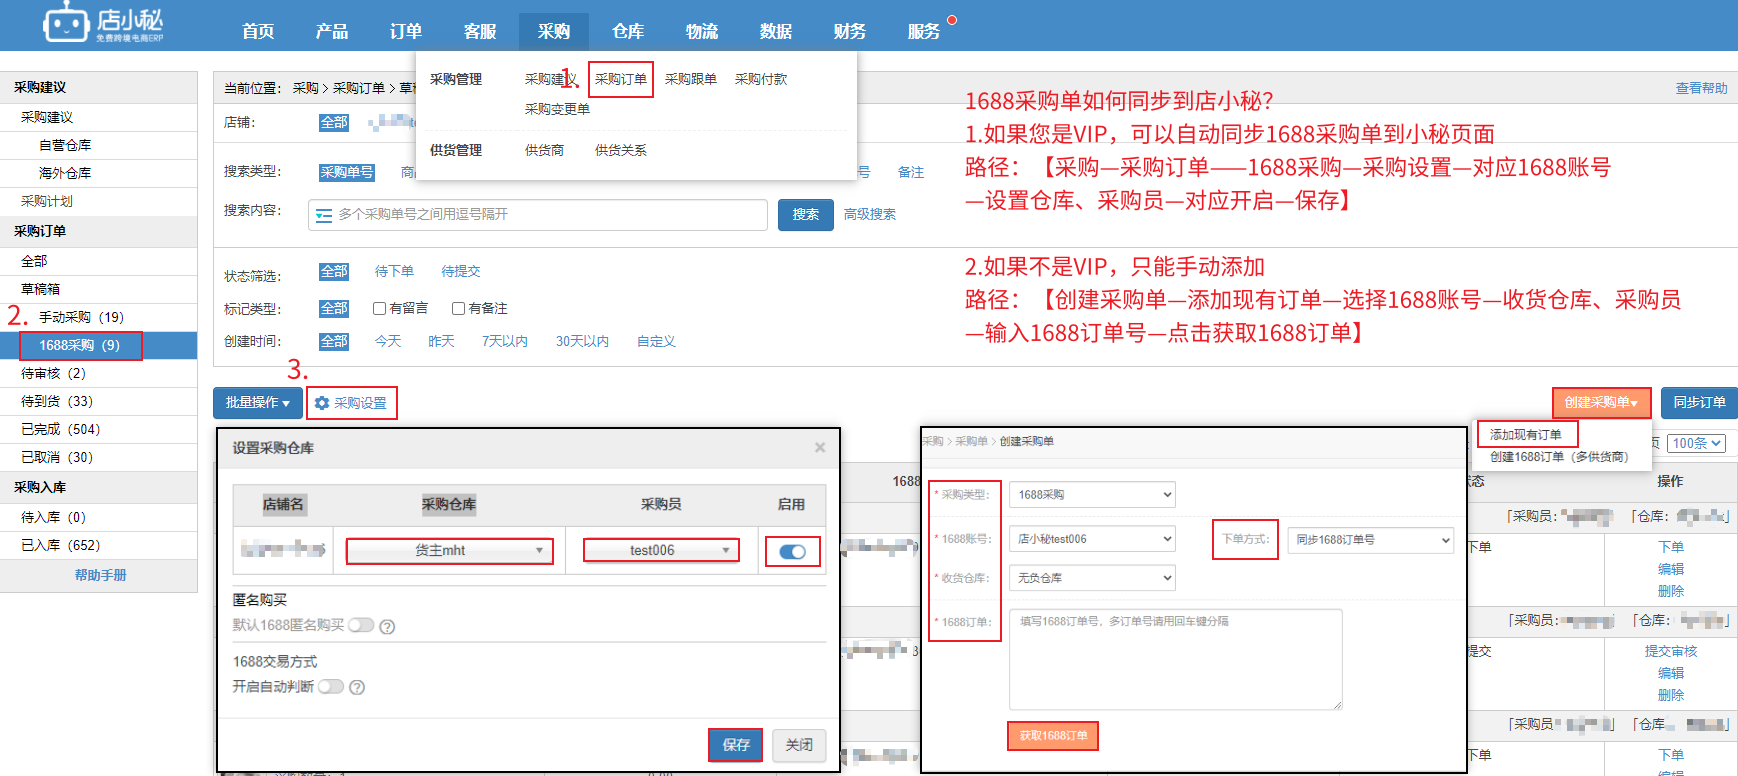The width and height of the screenshot is (1738, 776).
Task: Select 待到货 (33) in sidebar
Action: pos(57,401)
